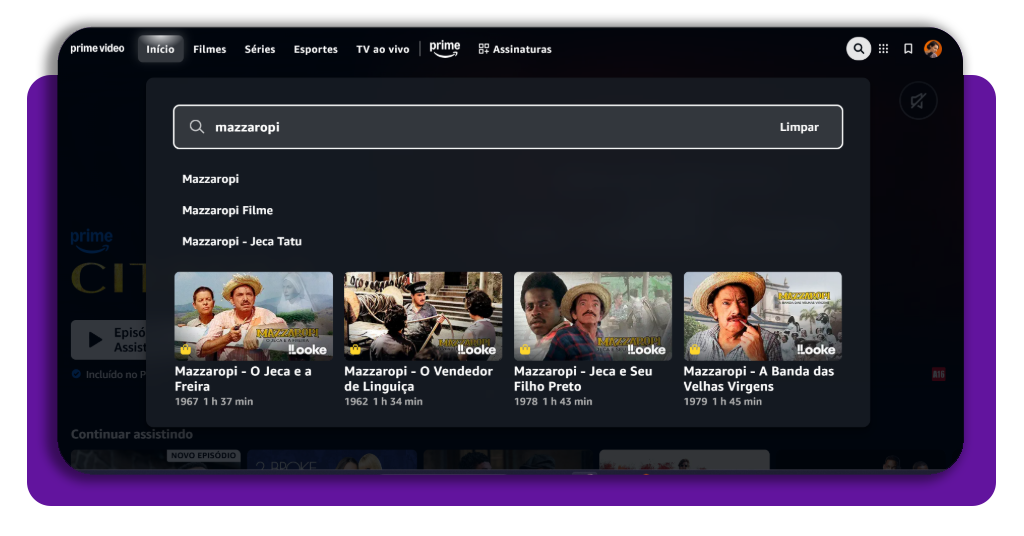Screen dimensions: 1024x536
Task: Click the 1979 1 h 45 min details
Action: [723, 402]
